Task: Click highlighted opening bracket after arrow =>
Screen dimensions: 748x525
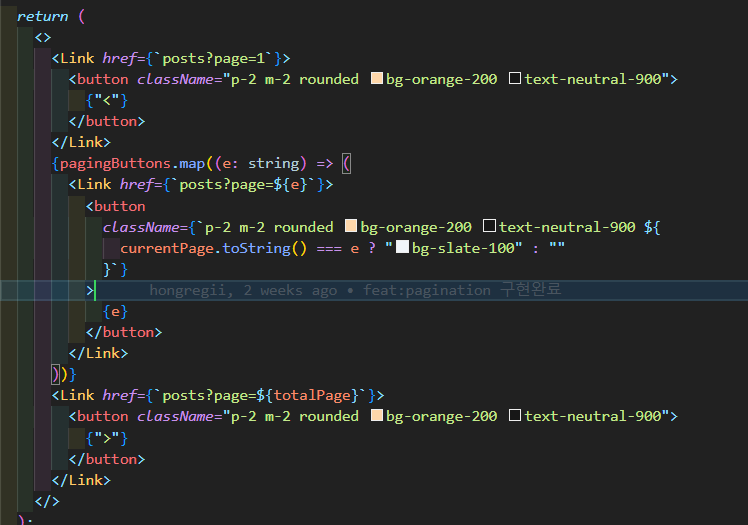Action: point(347,164)
